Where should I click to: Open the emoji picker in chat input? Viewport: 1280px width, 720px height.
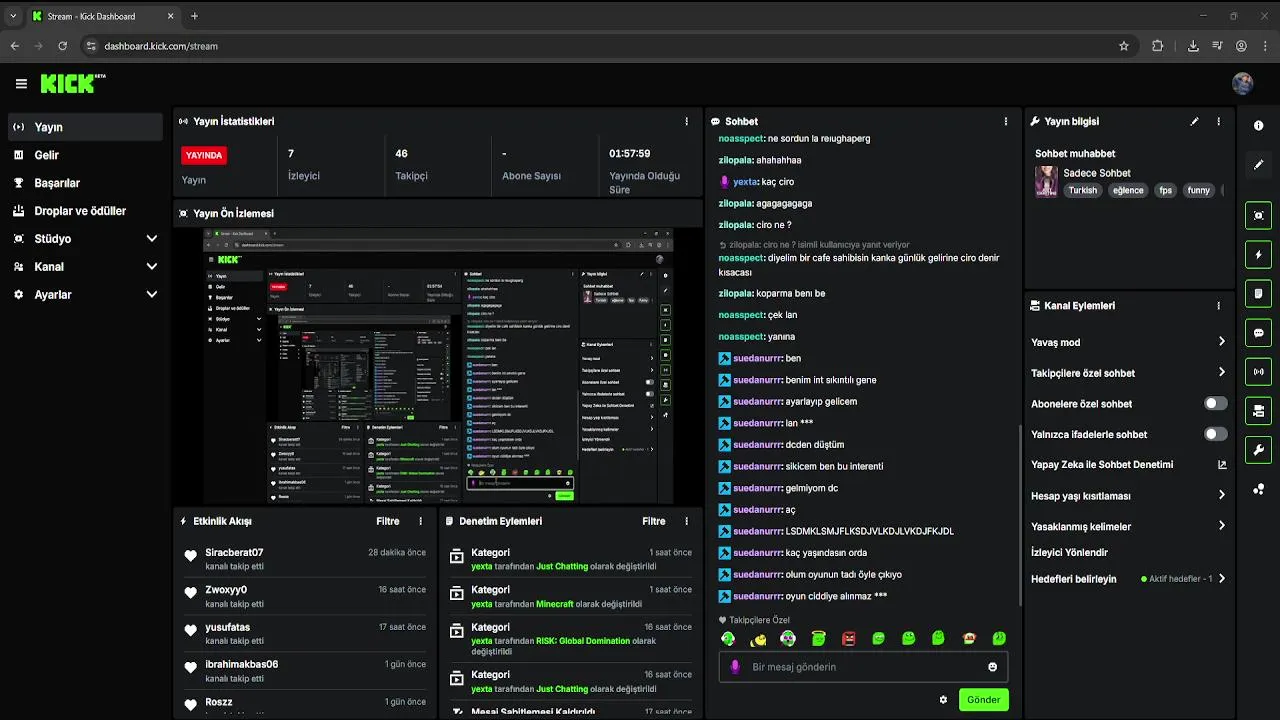(992, 667)
